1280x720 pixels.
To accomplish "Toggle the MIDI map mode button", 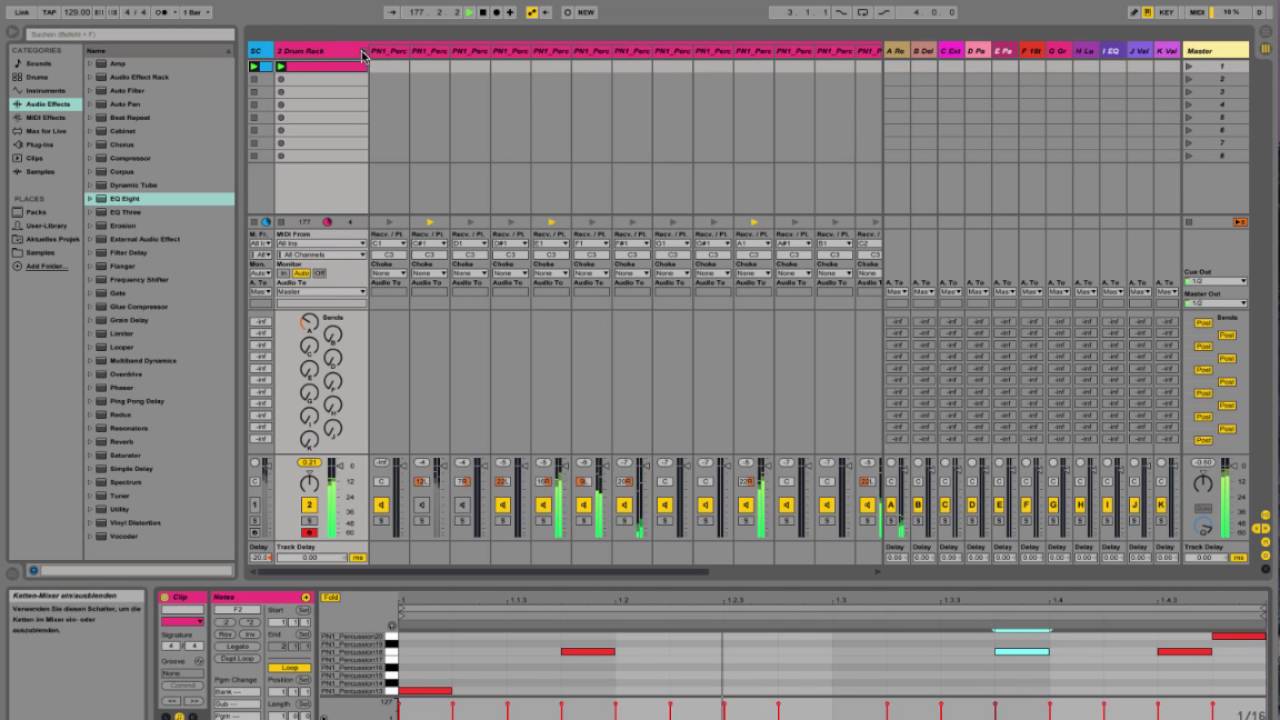I will pyautogui.click(x=1197, y=12).
